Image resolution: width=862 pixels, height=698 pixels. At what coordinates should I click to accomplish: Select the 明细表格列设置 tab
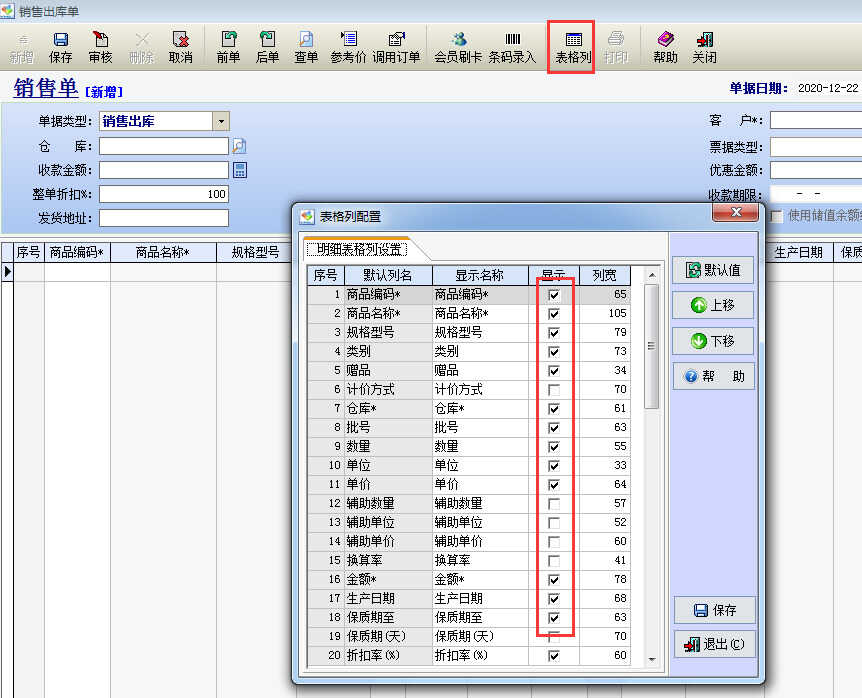coord(357,250)
